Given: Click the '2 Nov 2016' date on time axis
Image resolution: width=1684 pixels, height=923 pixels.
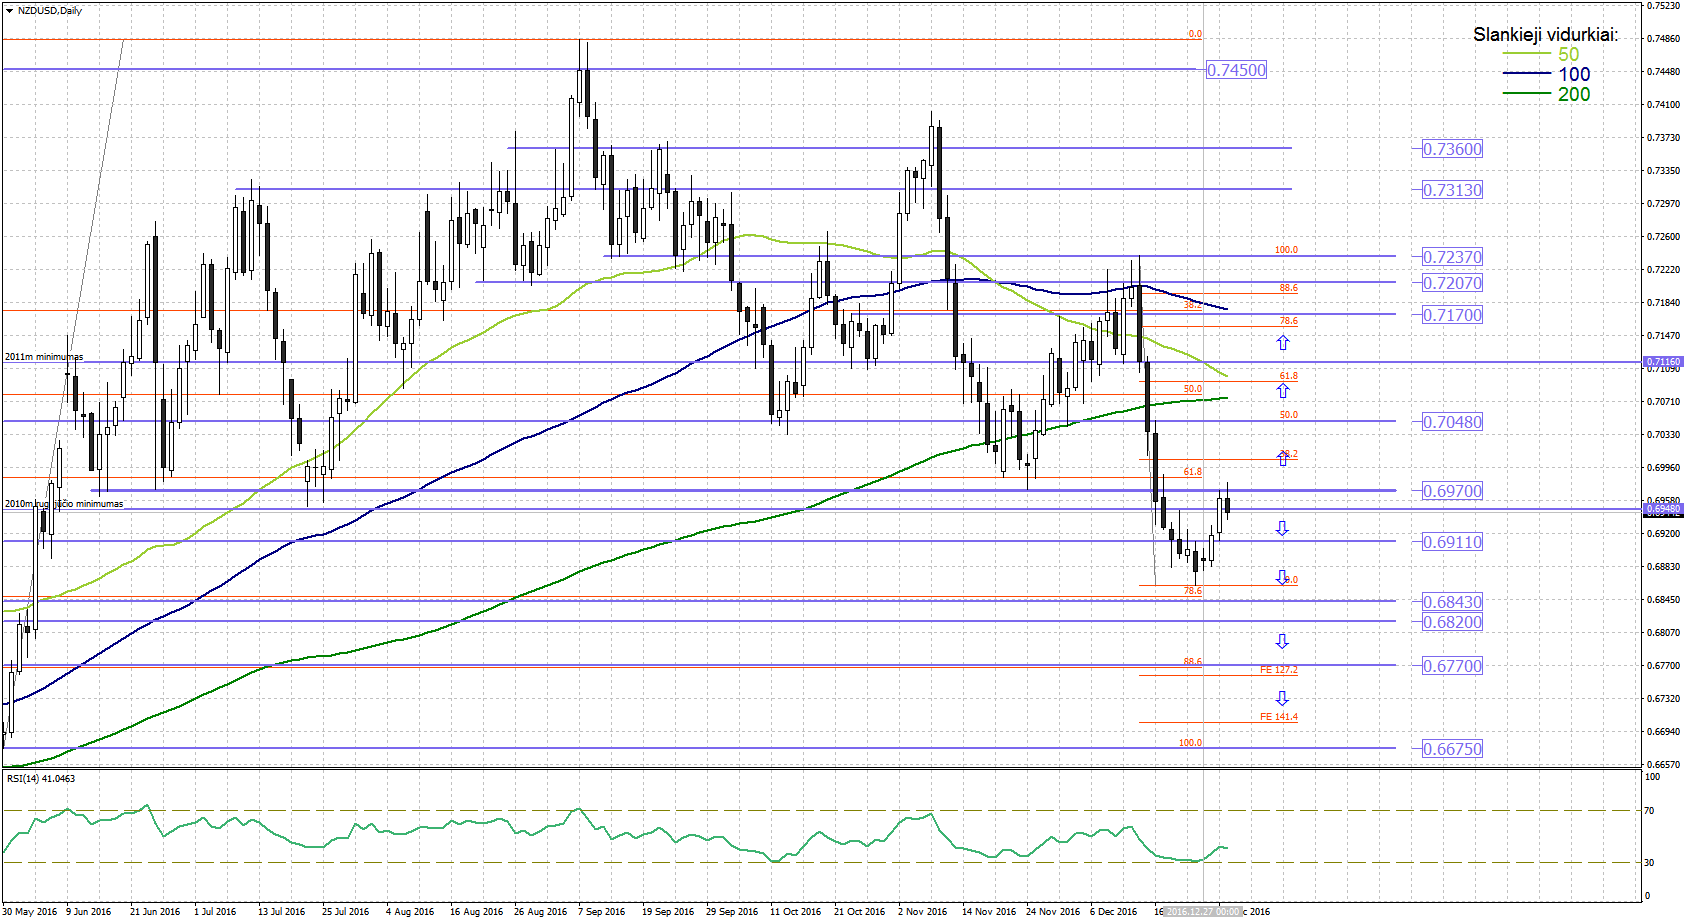Looking at the screenshot, I should [x=922, y=912].
